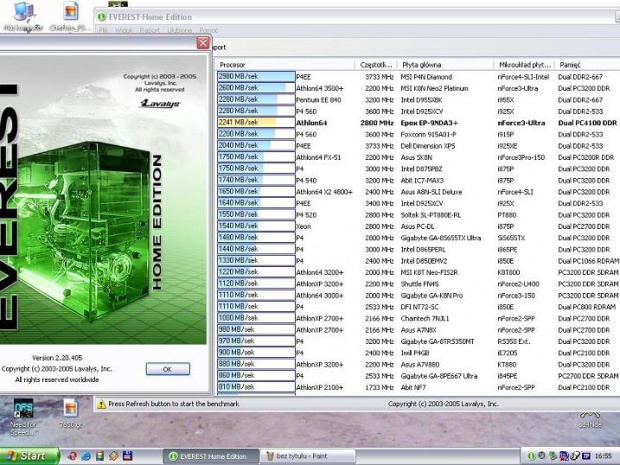Sort by the Procesor column header

(x=233, y=64)
